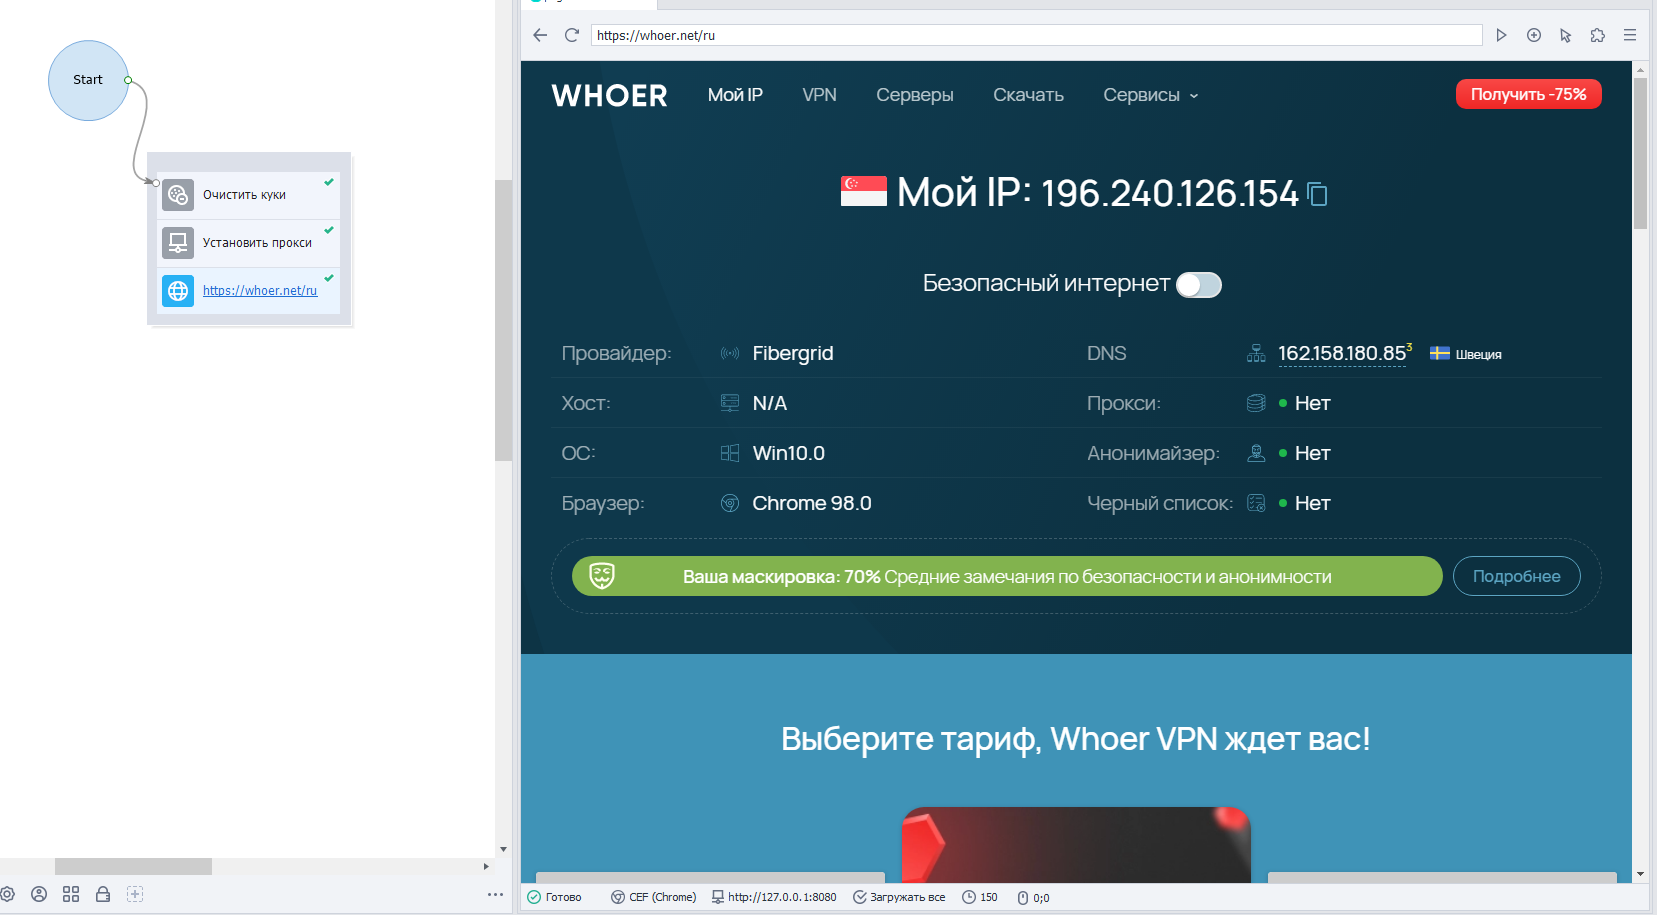Screen dimensions: 1657x915
Task: Toggle the Безопасный интернет switch
Action: (1199, 285)
